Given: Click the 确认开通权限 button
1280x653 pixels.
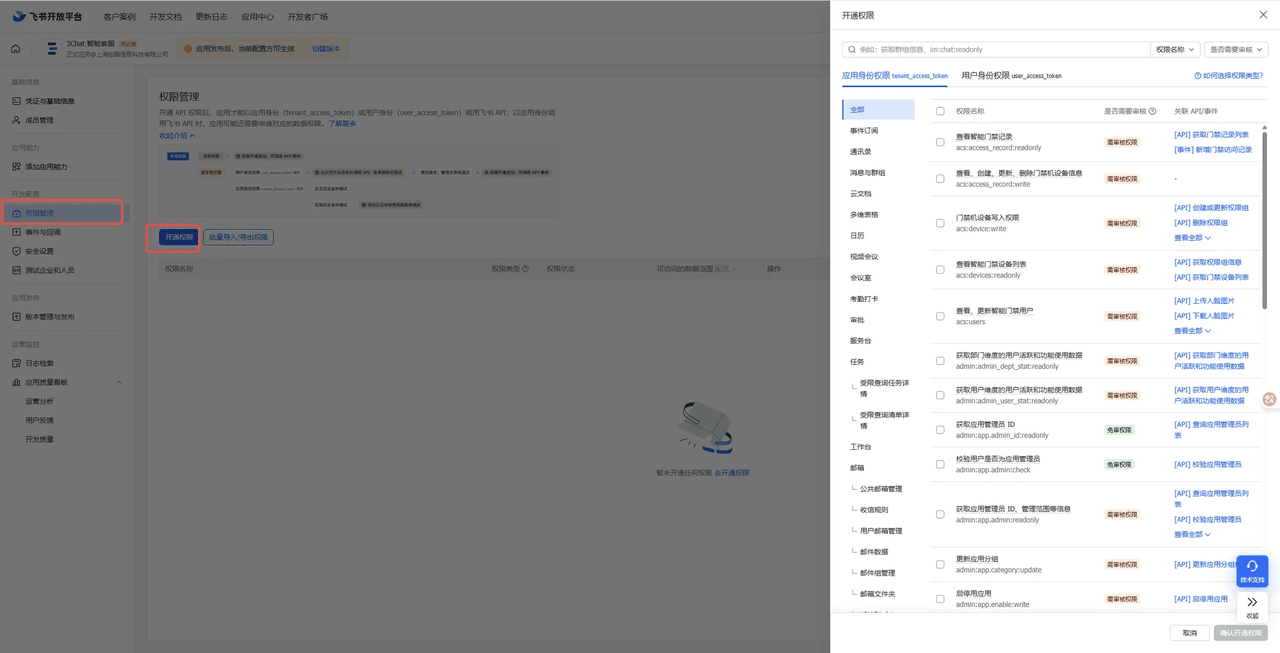Looking at the screenshot, I should [1241, 633].
